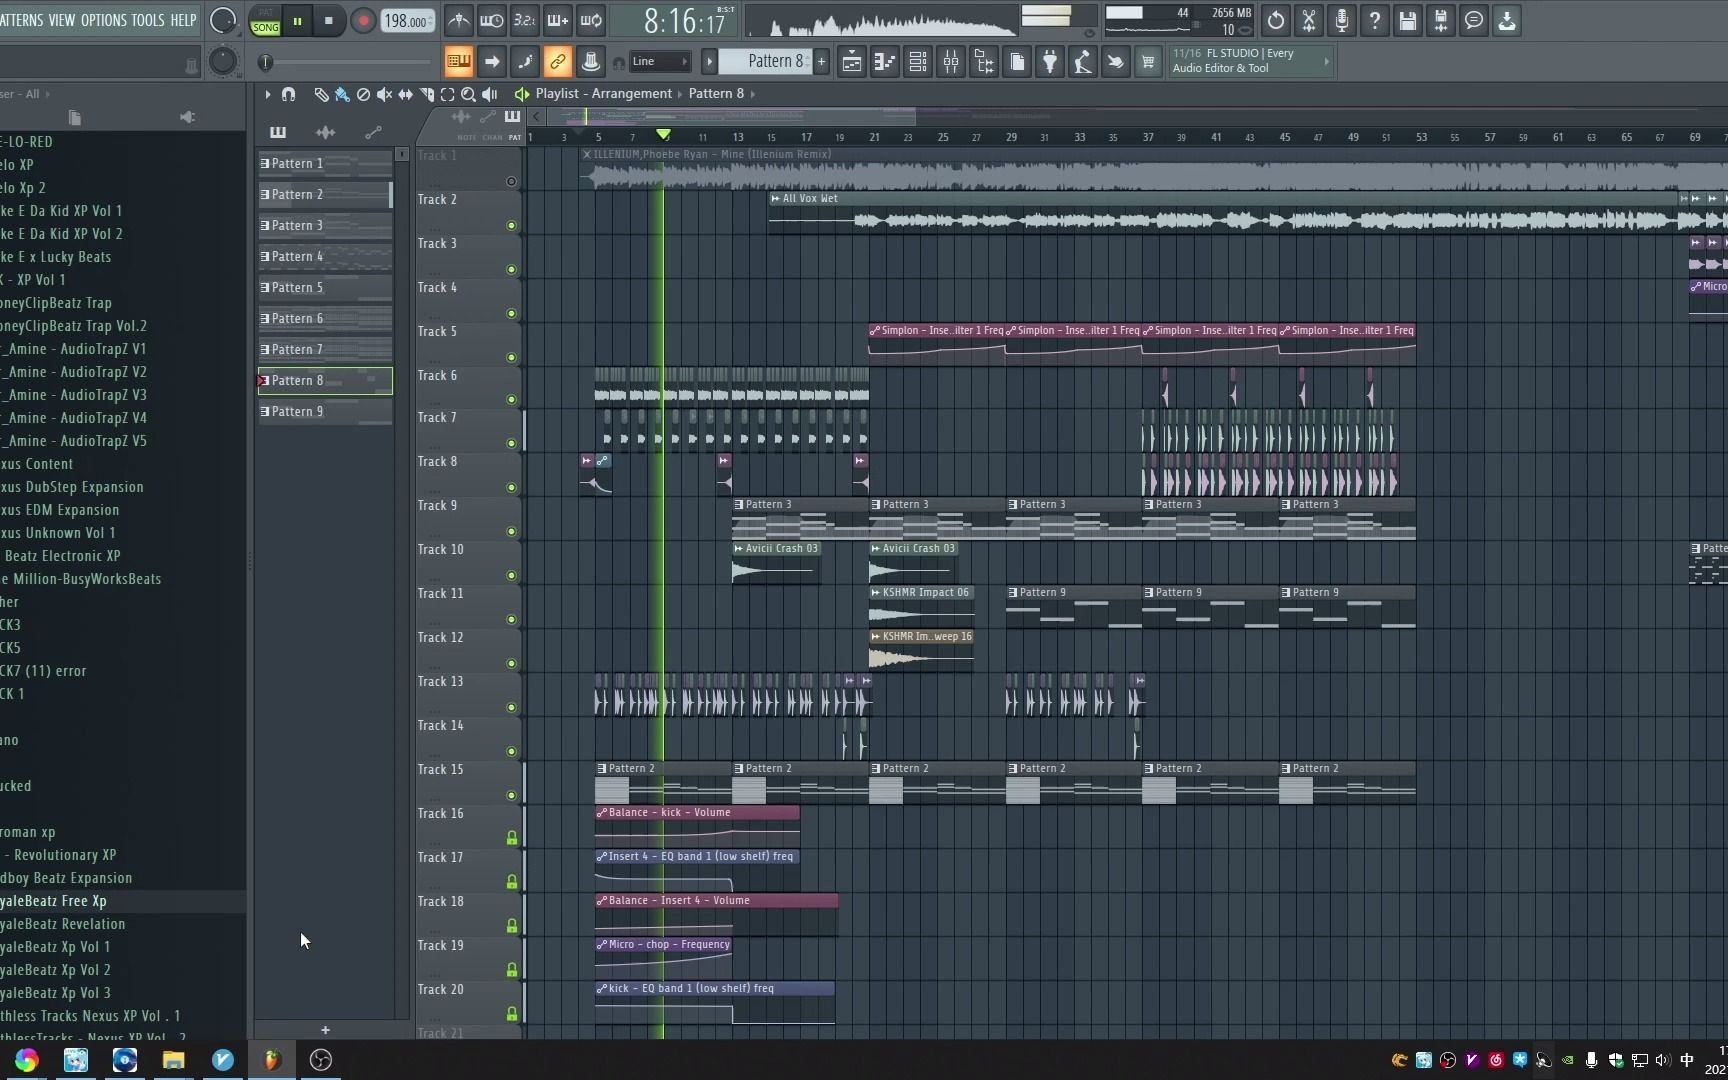Image resolution: width=1728 pixels, height=1080 pixels.
Task: Open the plugin picker plug icon
Action: [1050, 62]
